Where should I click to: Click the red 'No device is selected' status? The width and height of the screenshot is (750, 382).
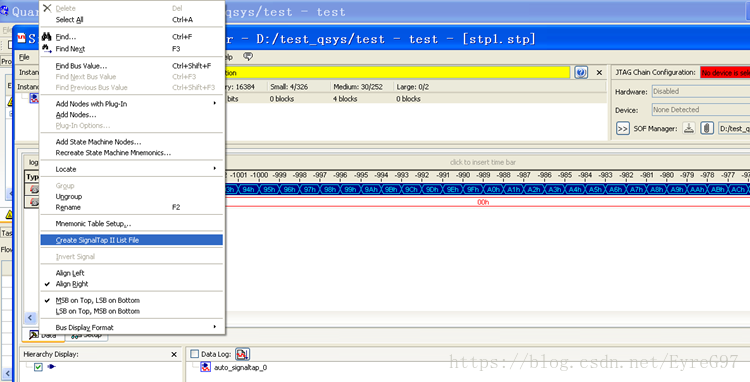725,73
